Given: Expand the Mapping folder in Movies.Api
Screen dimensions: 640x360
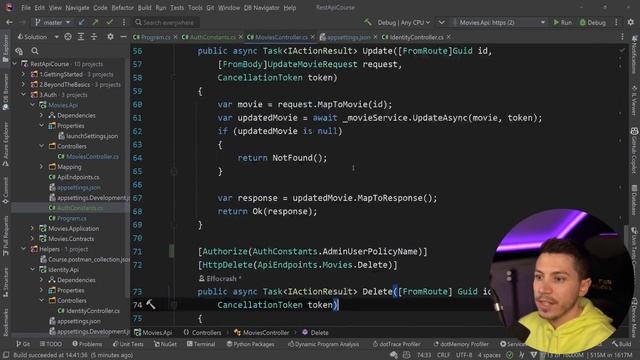Looking at the screenshot, I should [x=41, y=167].
